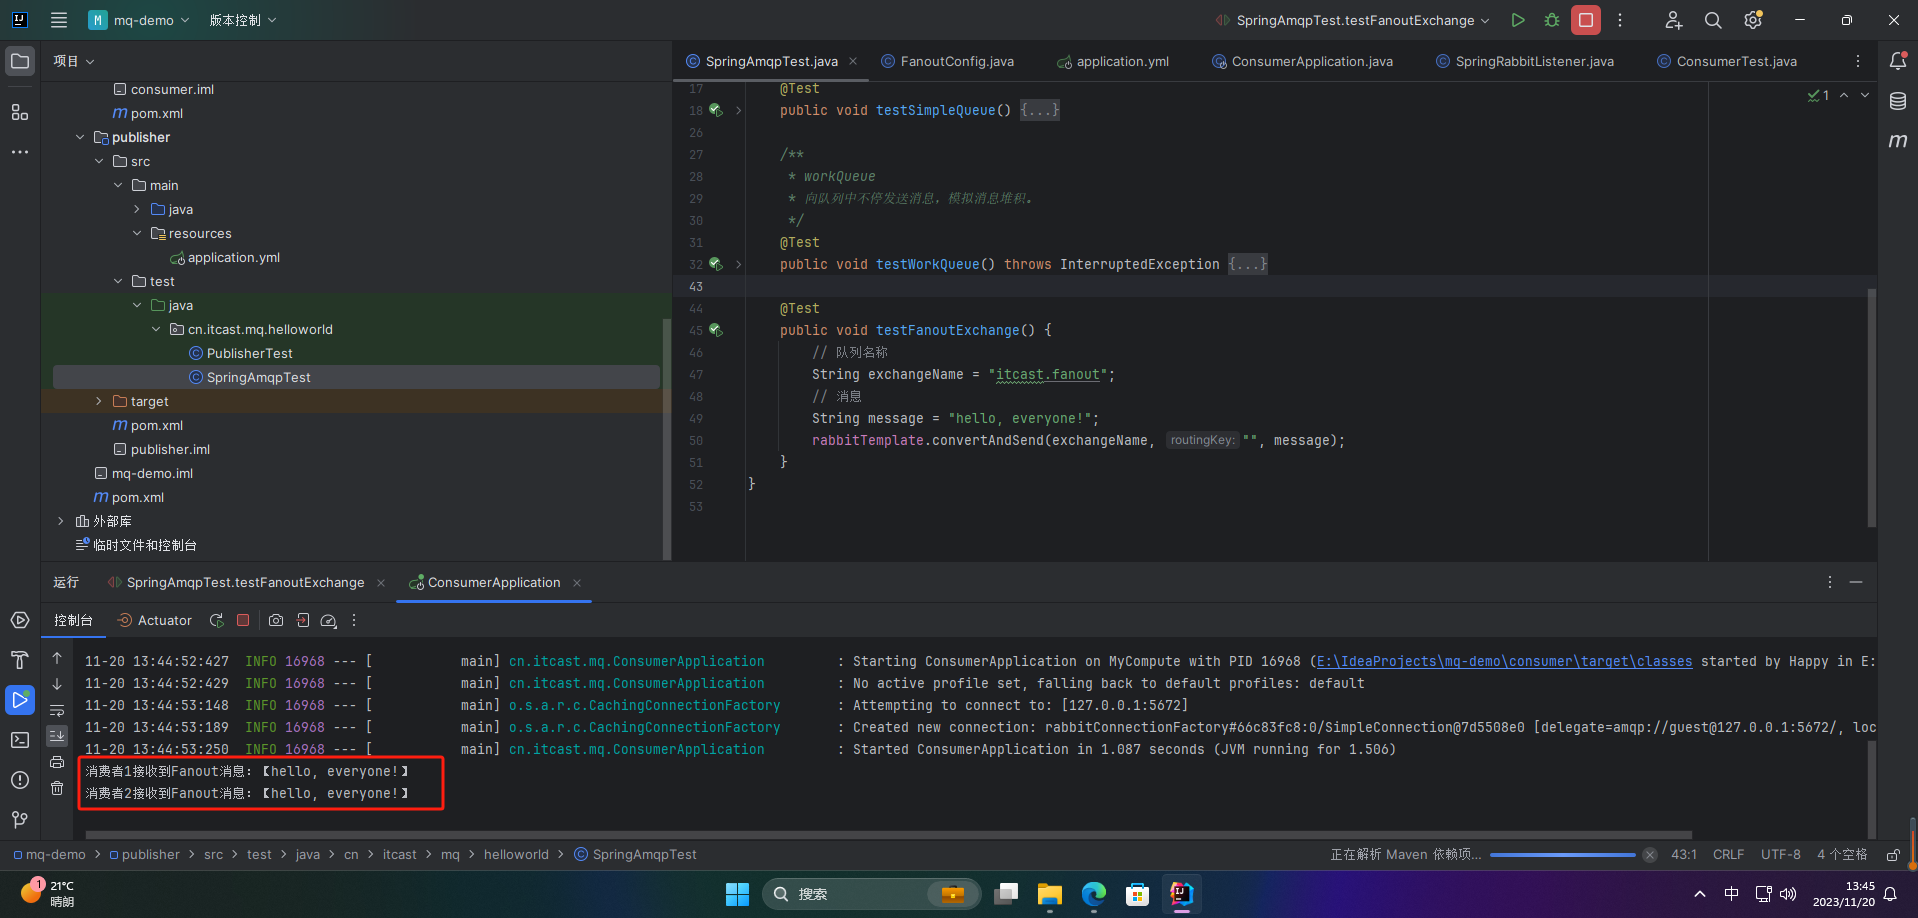Collapse the publisher module node
The height and width of the screenshot is (918, 1918).
coord(80,137)
